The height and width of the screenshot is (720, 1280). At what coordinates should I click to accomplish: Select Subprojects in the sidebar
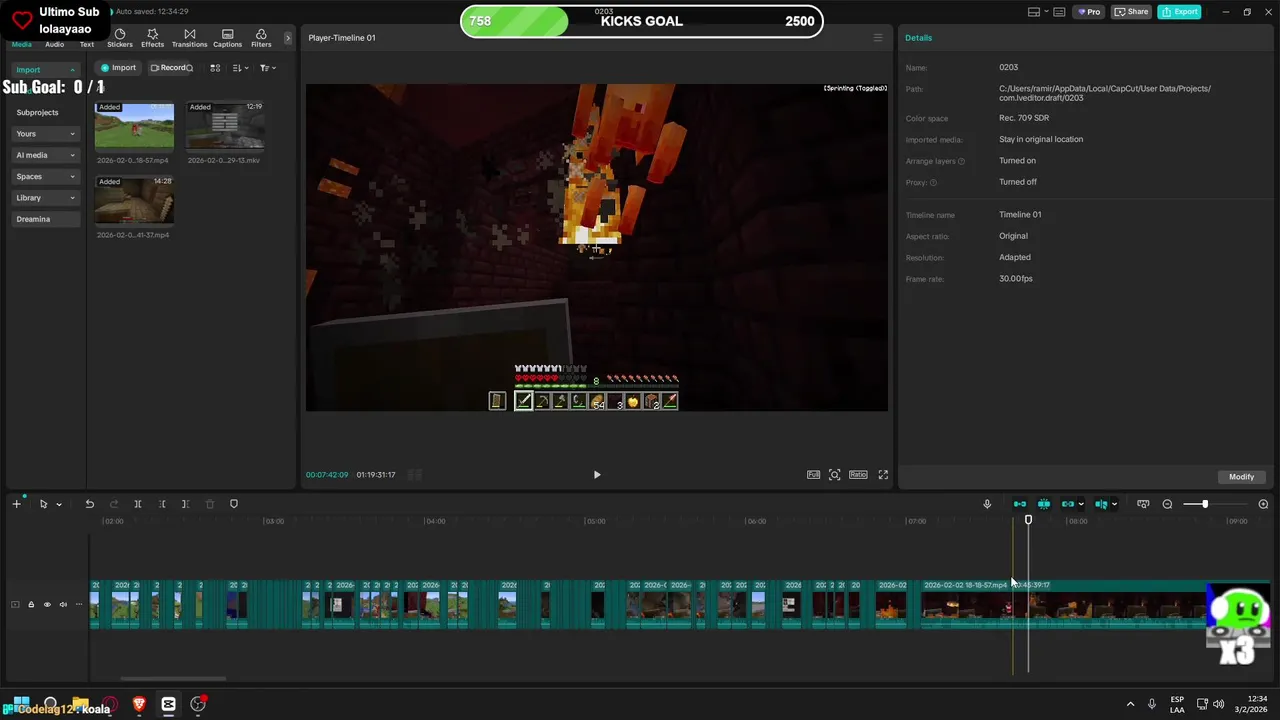tap(37, 112)
